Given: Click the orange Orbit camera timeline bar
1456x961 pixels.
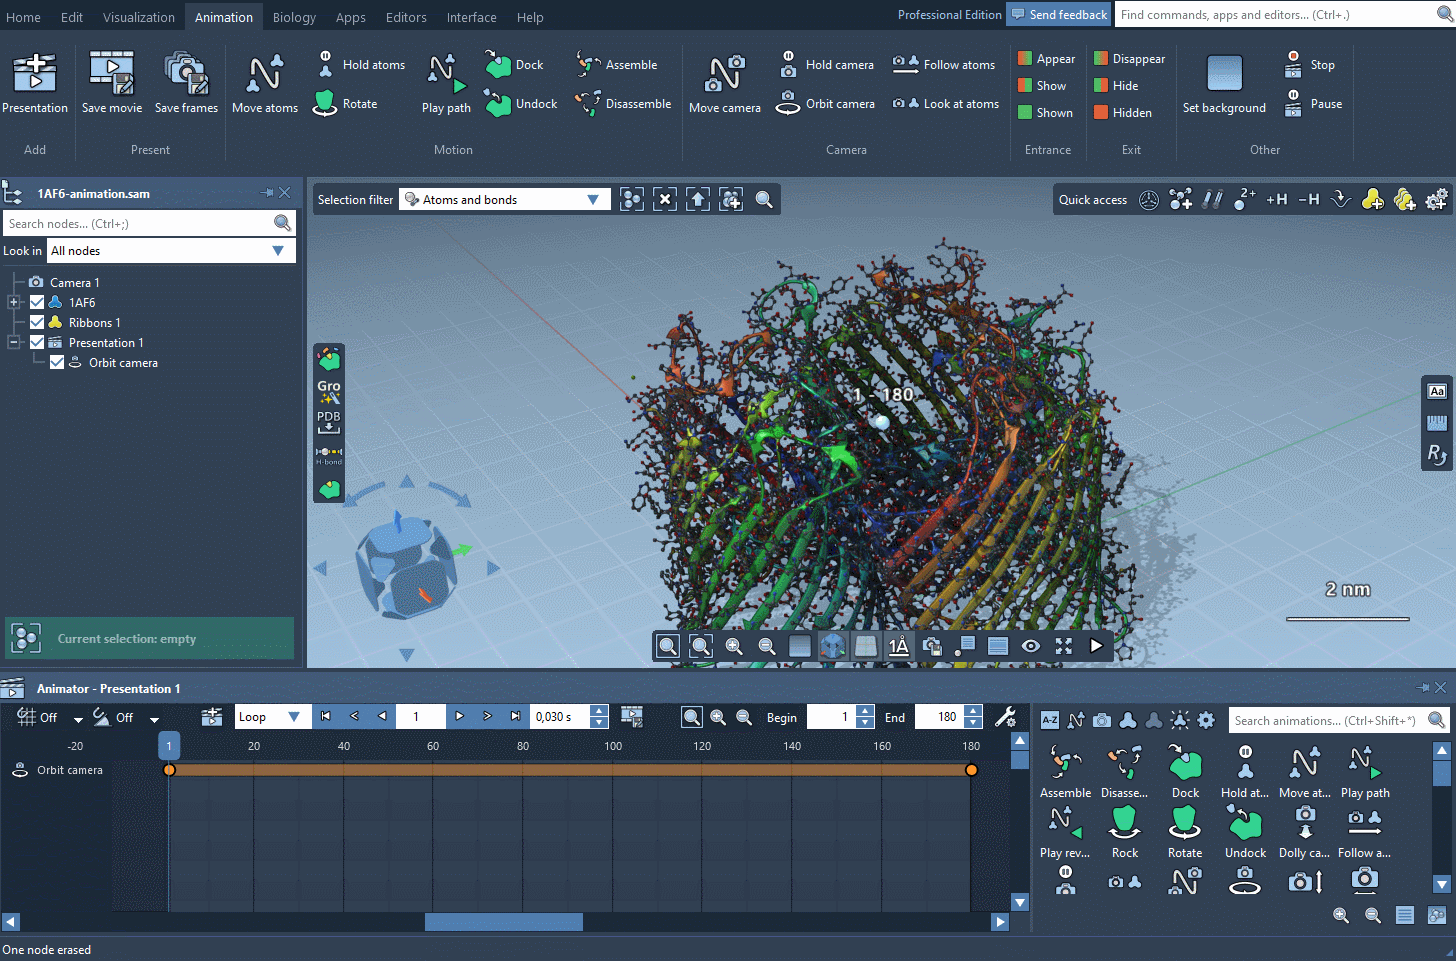Looking at the screenshot, I should tap(570, 770).
